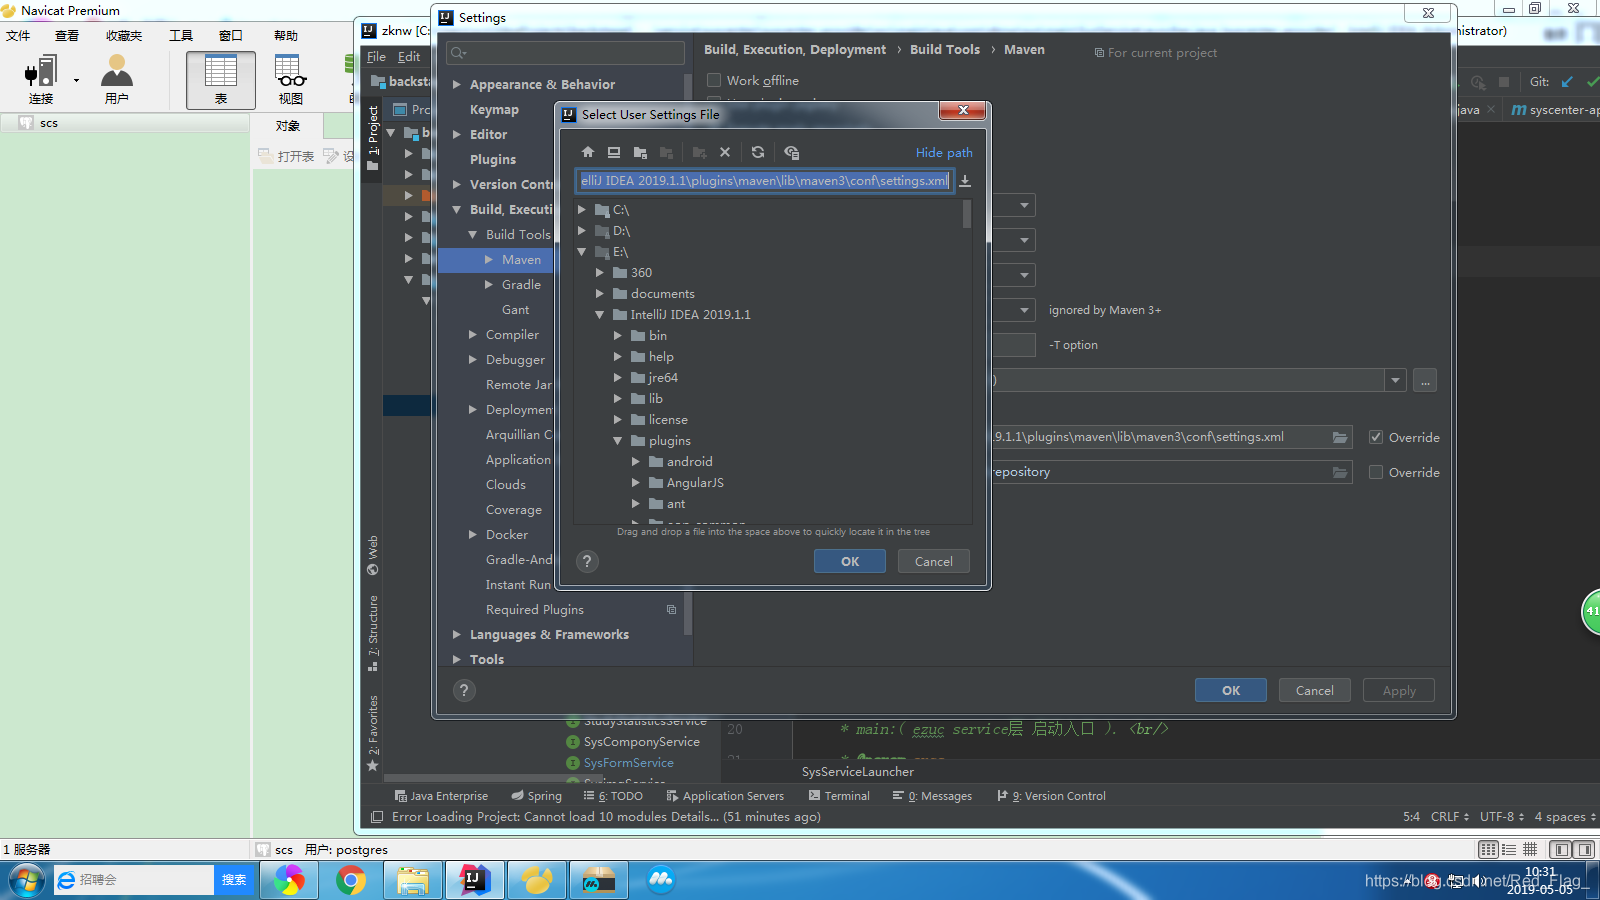Click OK in the Settings dialog
Image resolution: width=1600 pixels, height=900 pixels.
coord(1231,690)
